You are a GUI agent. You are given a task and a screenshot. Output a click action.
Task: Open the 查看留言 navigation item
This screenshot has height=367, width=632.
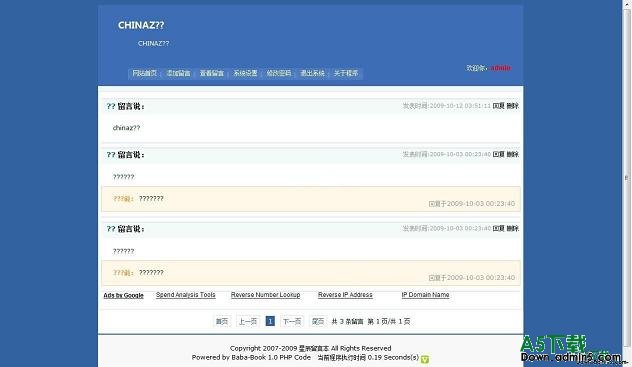pos(212,73)
